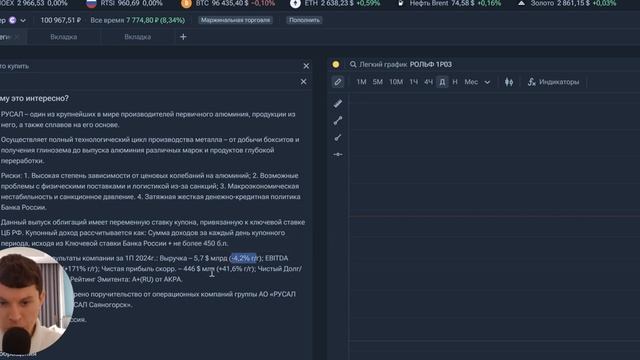Click the BTC 96 435,40 $ quote

click(235, 3)
